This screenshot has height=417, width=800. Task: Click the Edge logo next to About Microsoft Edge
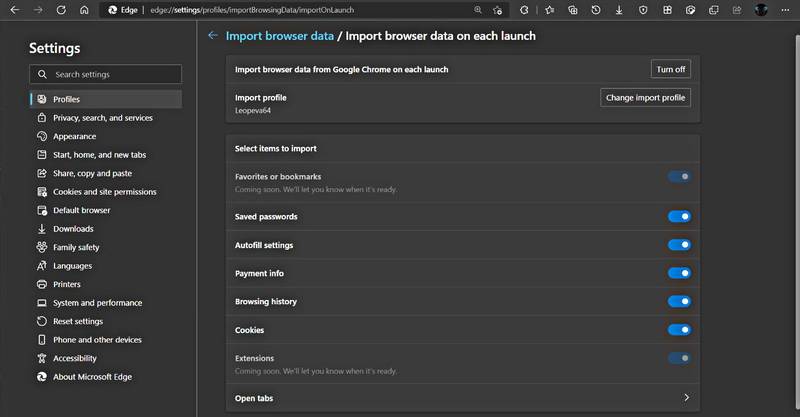coord(42,377)
